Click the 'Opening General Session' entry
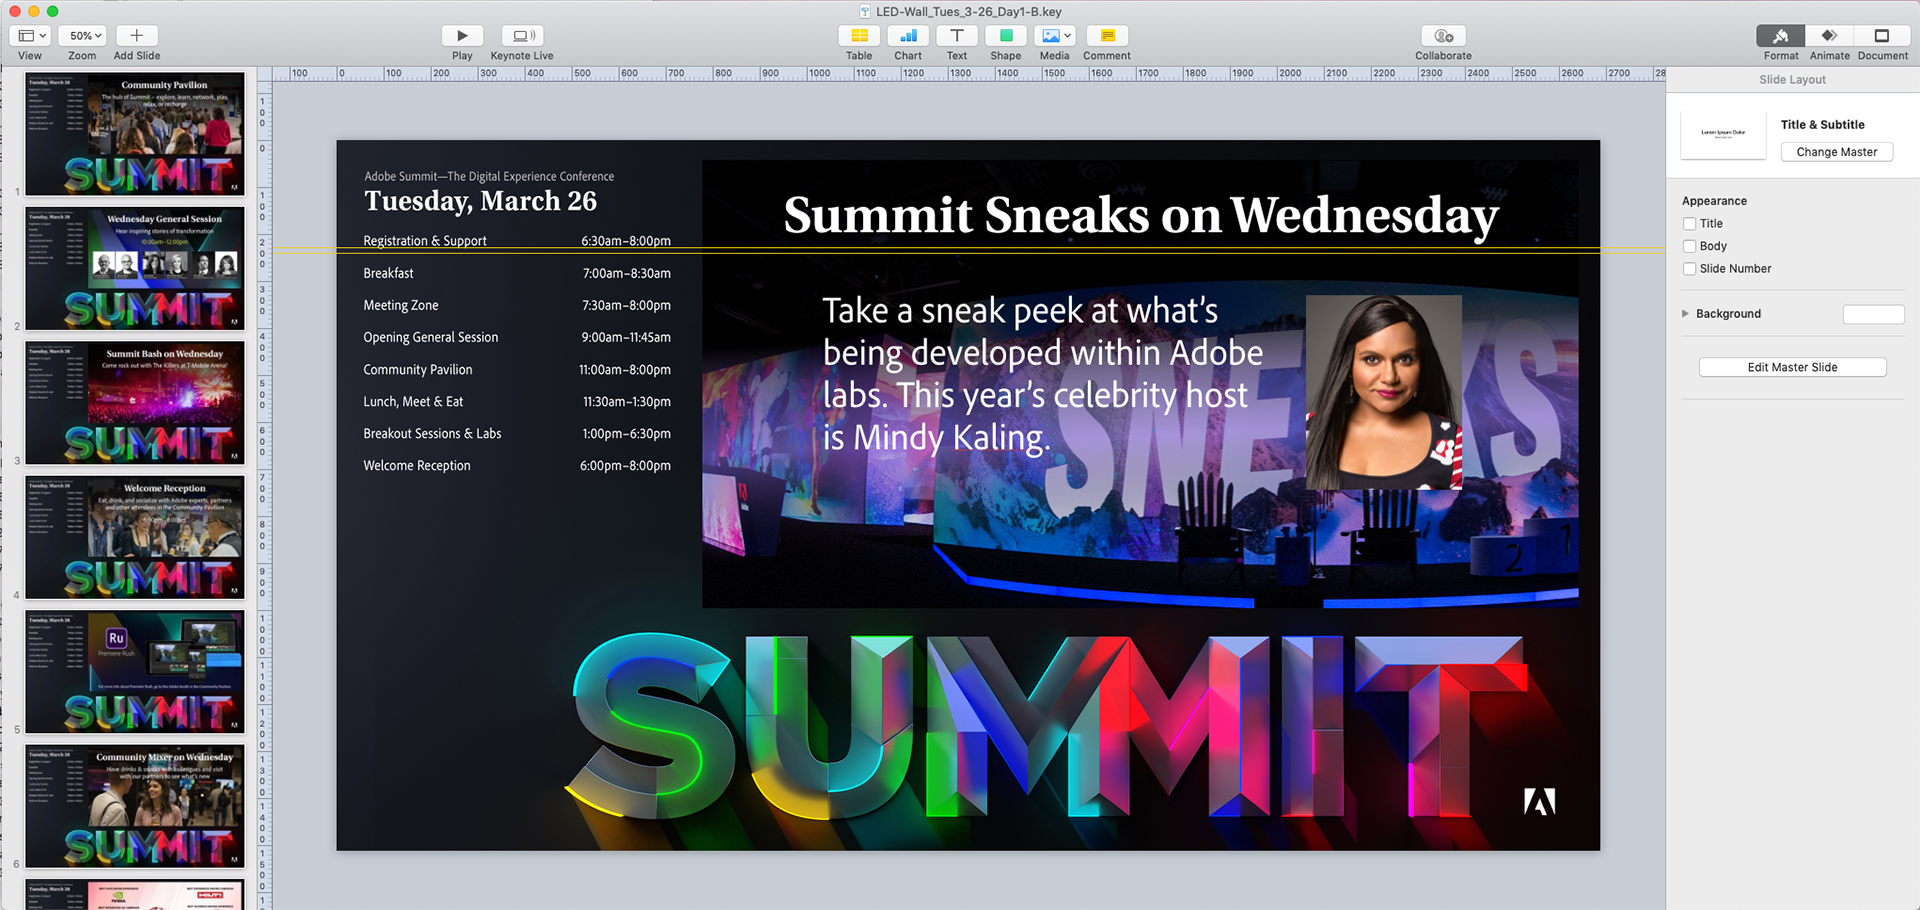Screen dimensions: 1920x910 (431, 337)
